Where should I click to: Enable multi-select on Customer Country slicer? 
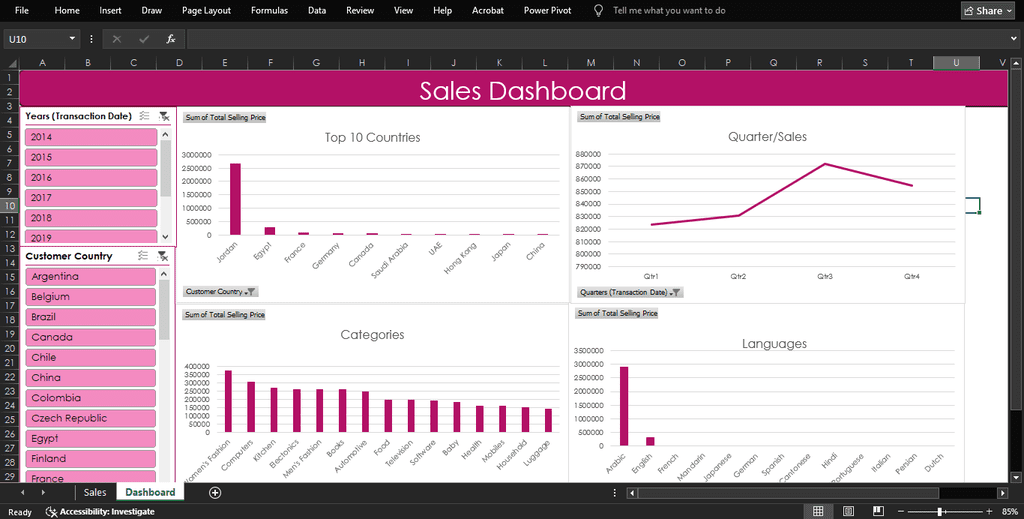click(x=144, y=256)
